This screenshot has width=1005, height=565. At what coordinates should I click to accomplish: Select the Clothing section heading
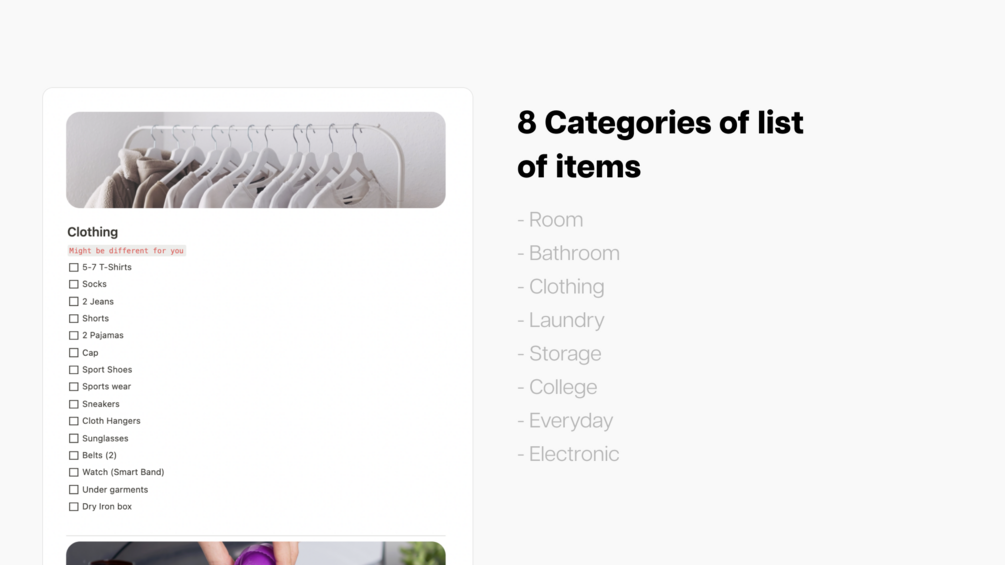(92, 232)
